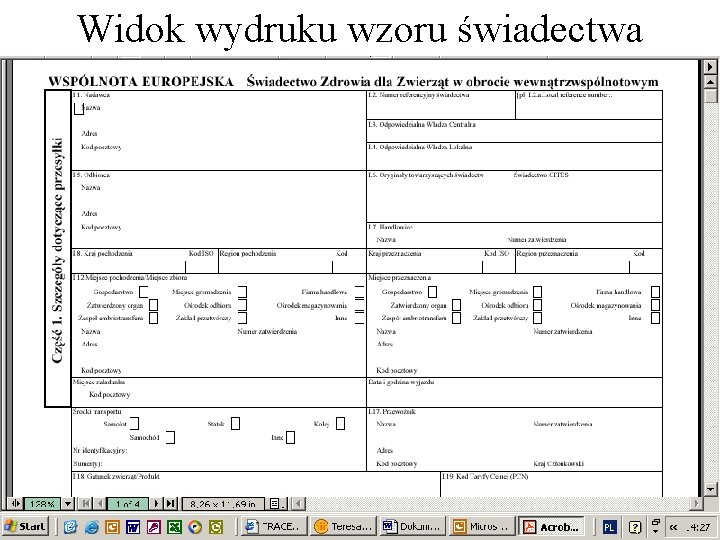The image size is (720, 540).
Task: Tick the 'Statek' transport checkbox
Action: tap(235, 423)
